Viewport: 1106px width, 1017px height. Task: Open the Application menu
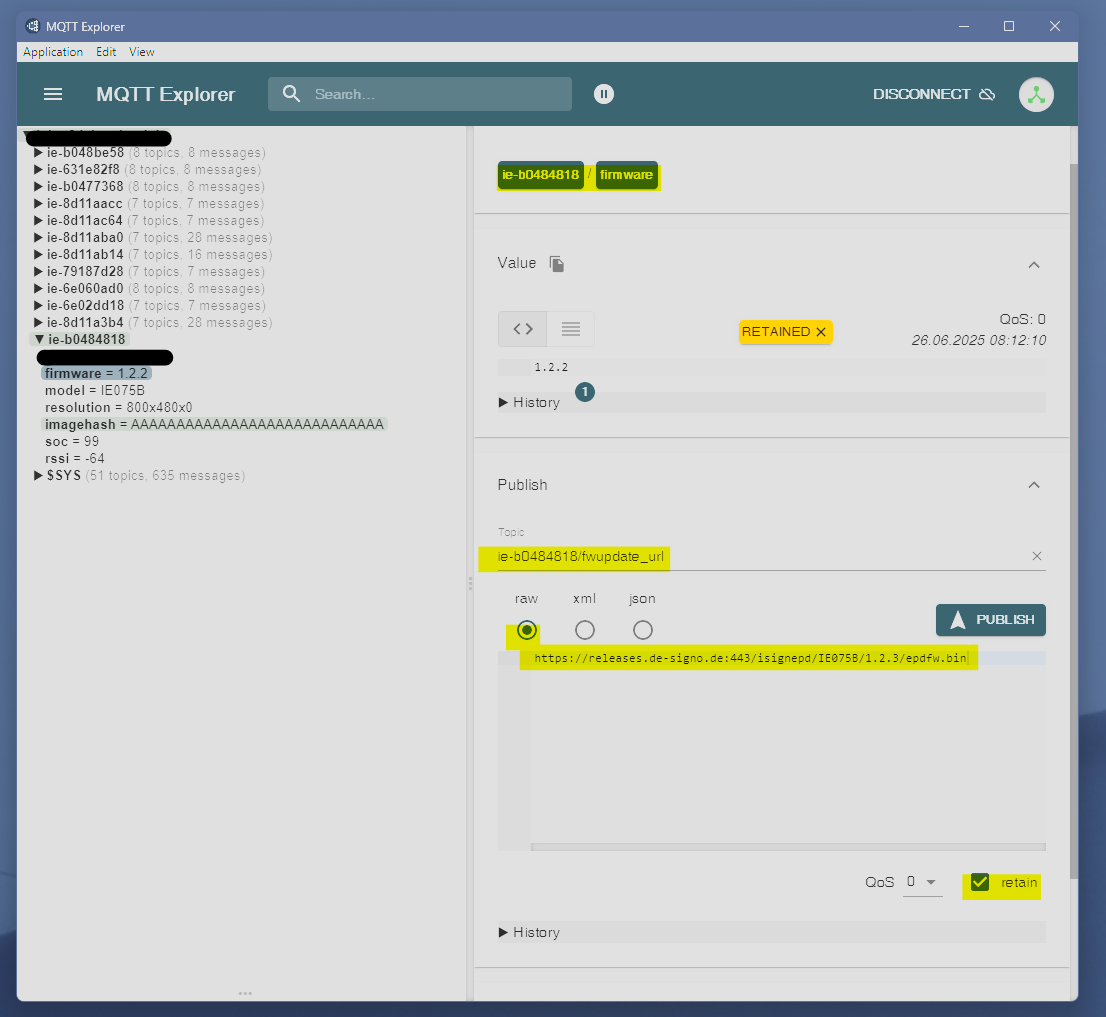point(53,52)
